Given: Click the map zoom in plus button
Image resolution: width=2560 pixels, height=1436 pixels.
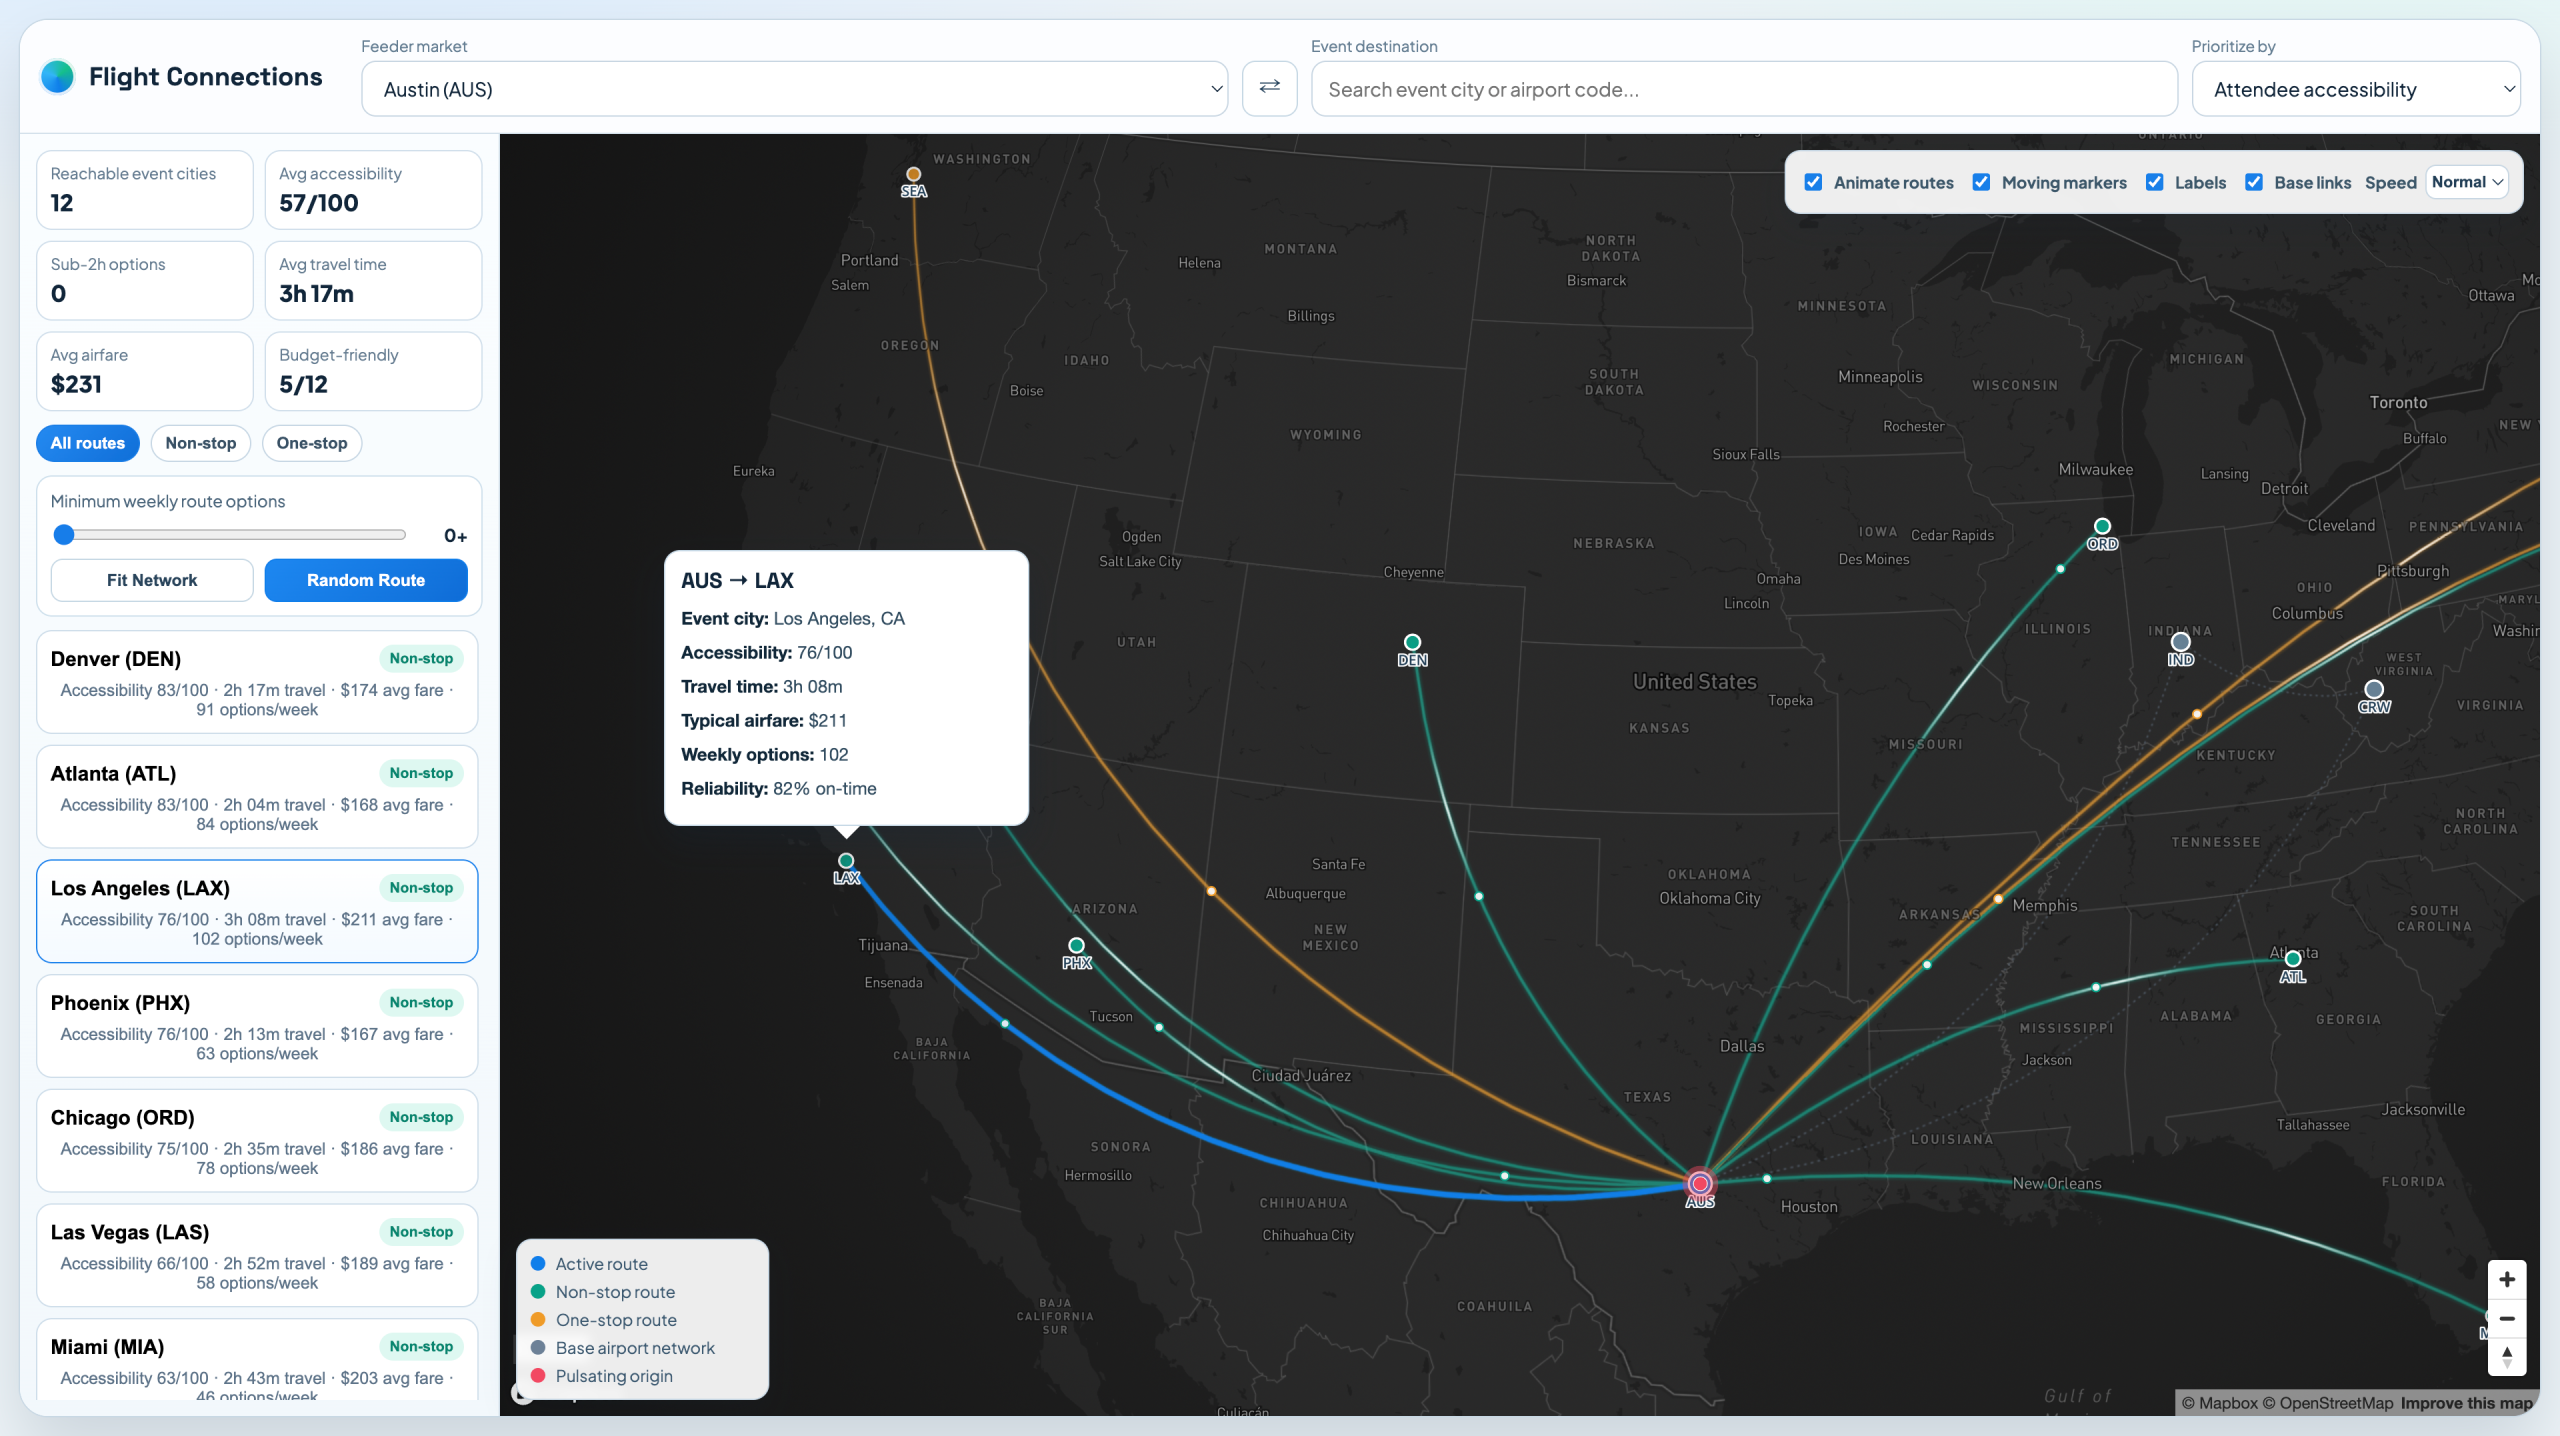Looking at the screenshot, I should pyautogui.click(x=2506, y=1280).
